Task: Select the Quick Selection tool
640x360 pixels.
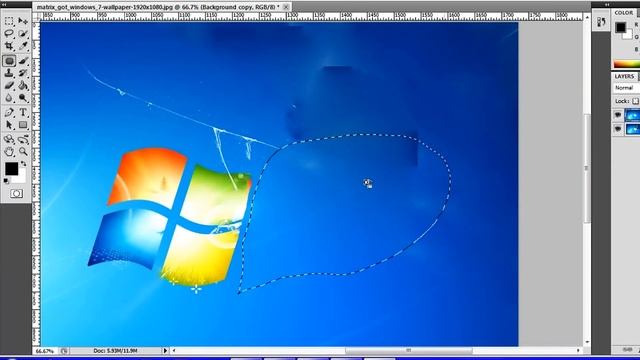Action: click(23, 33)
